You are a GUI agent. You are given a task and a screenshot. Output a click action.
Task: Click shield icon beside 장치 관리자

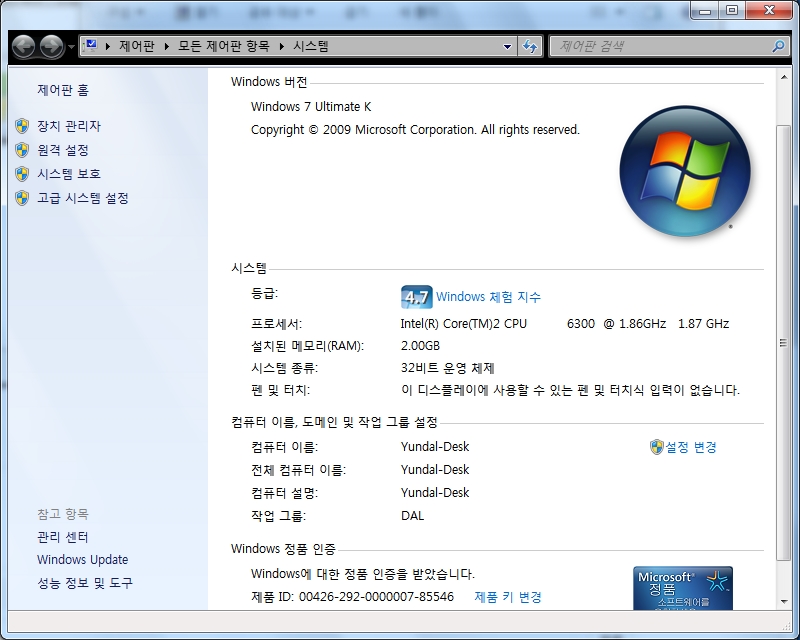pyautogui.click(x=22, y=126)
